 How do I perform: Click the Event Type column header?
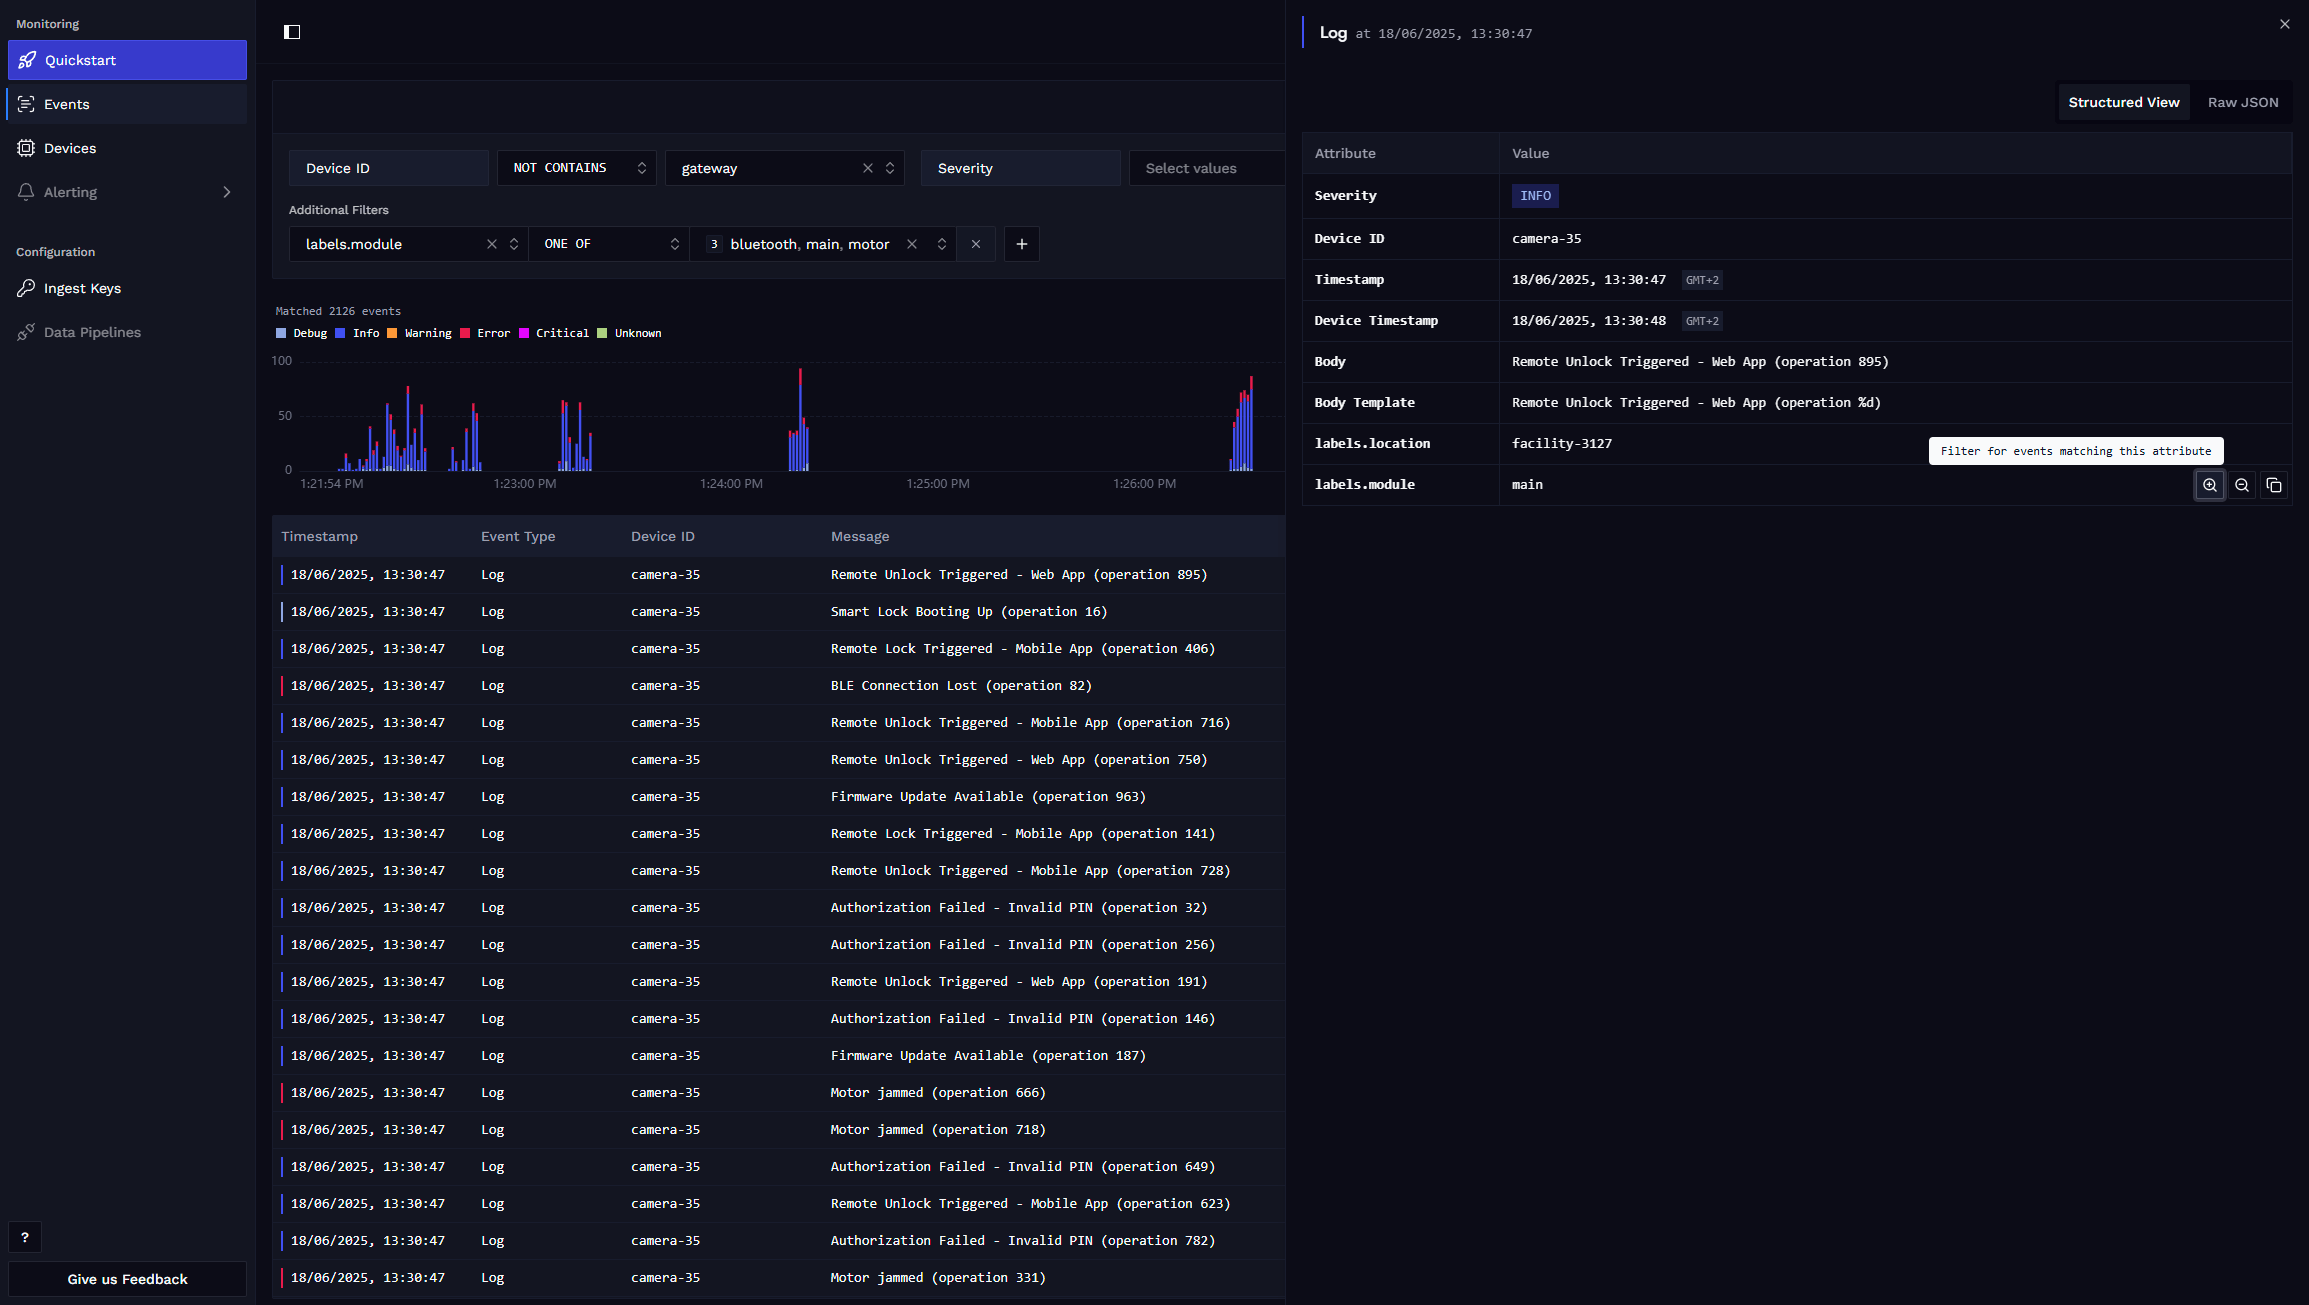[518, 536]
